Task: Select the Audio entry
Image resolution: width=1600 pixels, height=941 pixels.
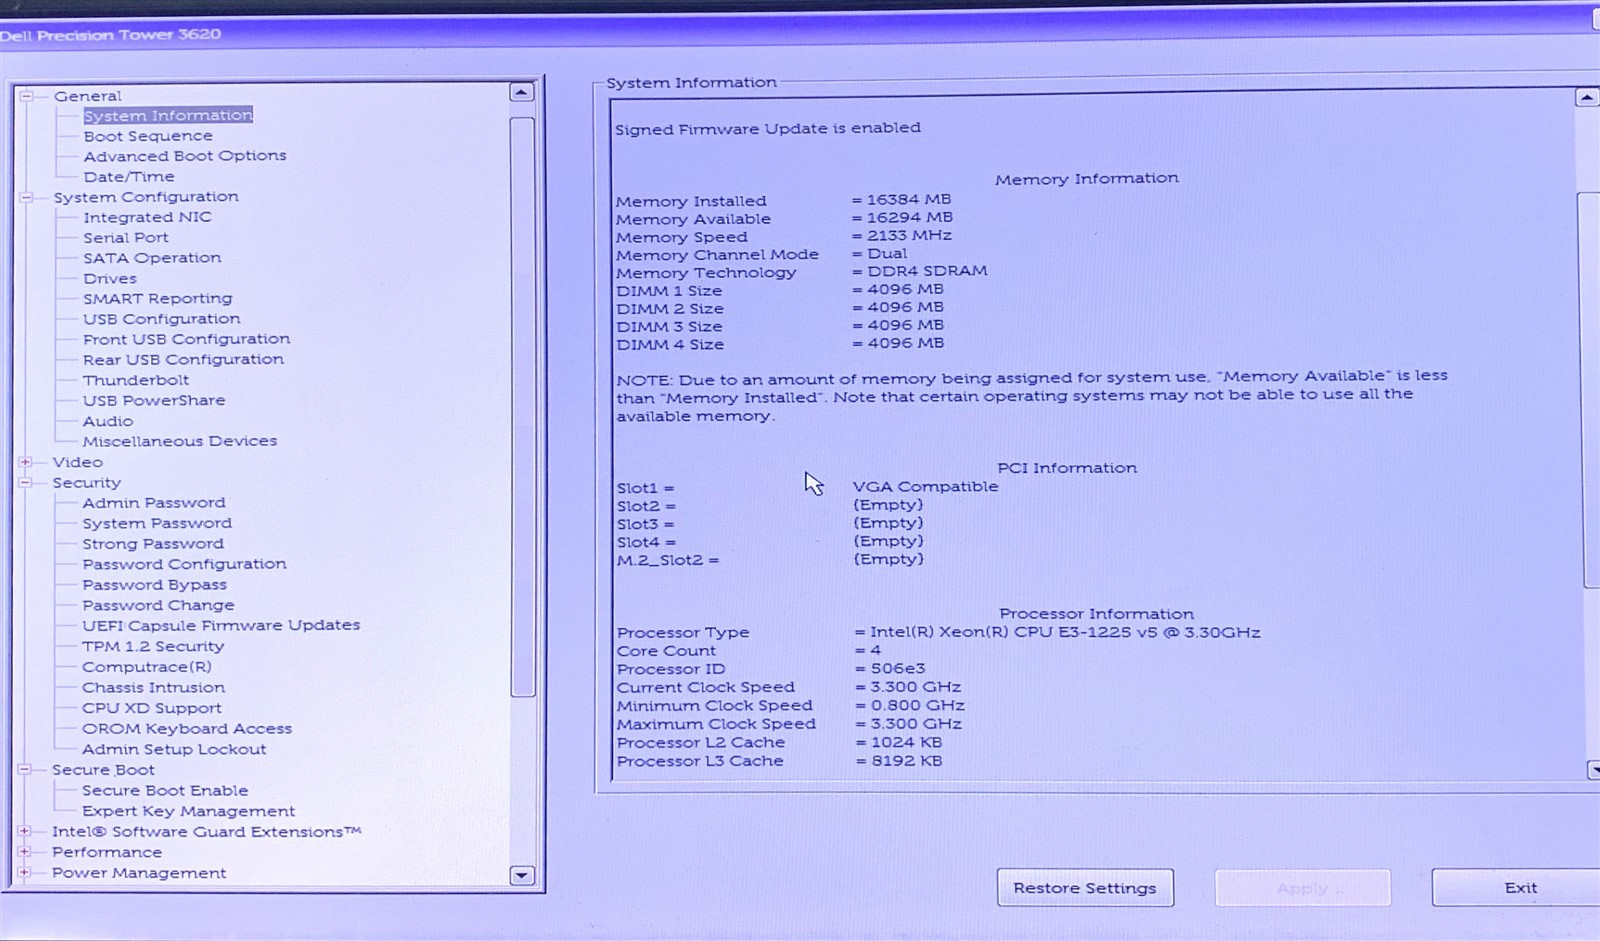Action: coord(108,421)
